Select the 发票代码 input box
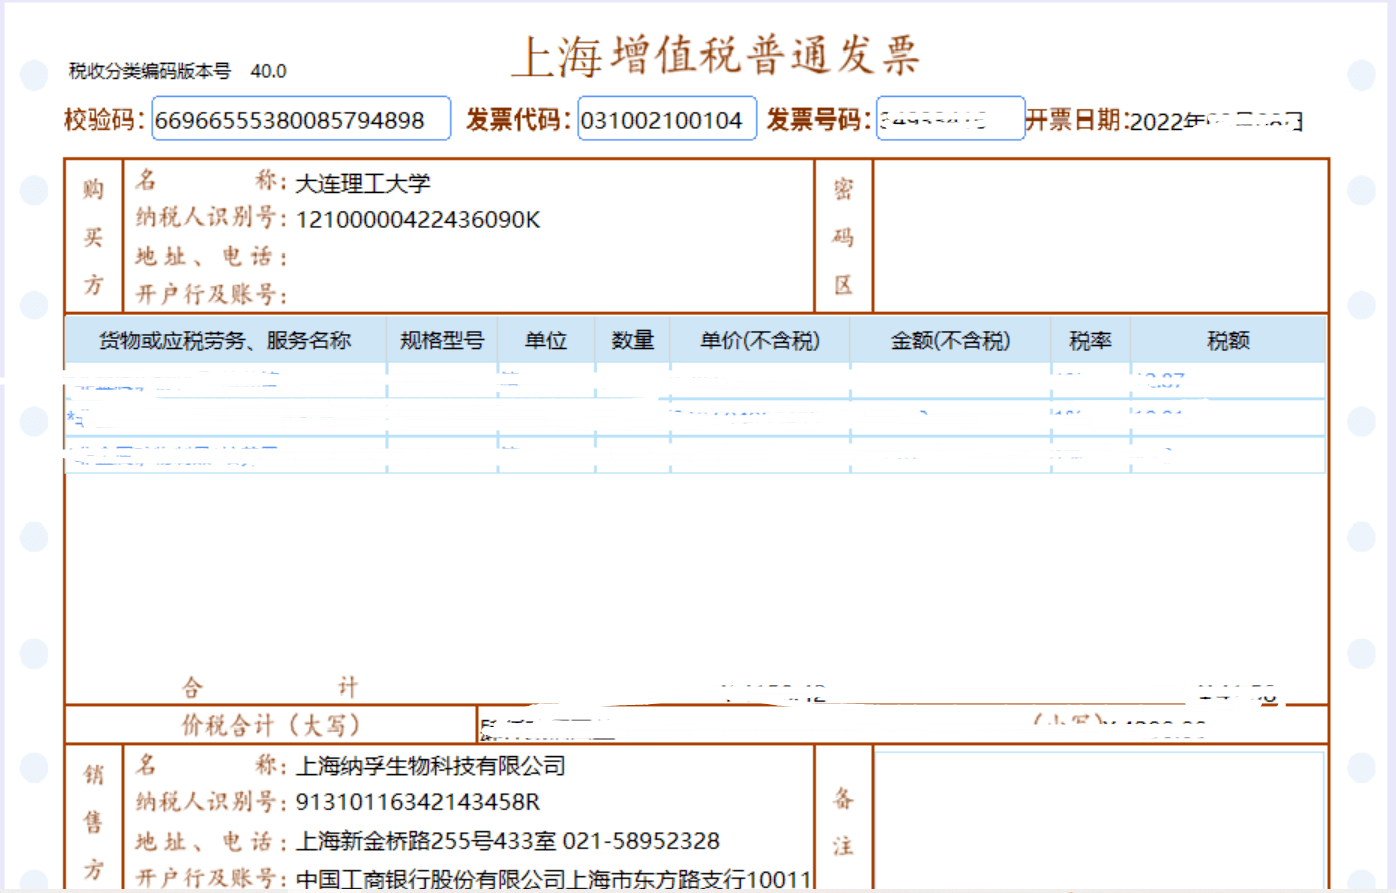Viewport: 1396px width, 893px height. click(x=667, y=120)
